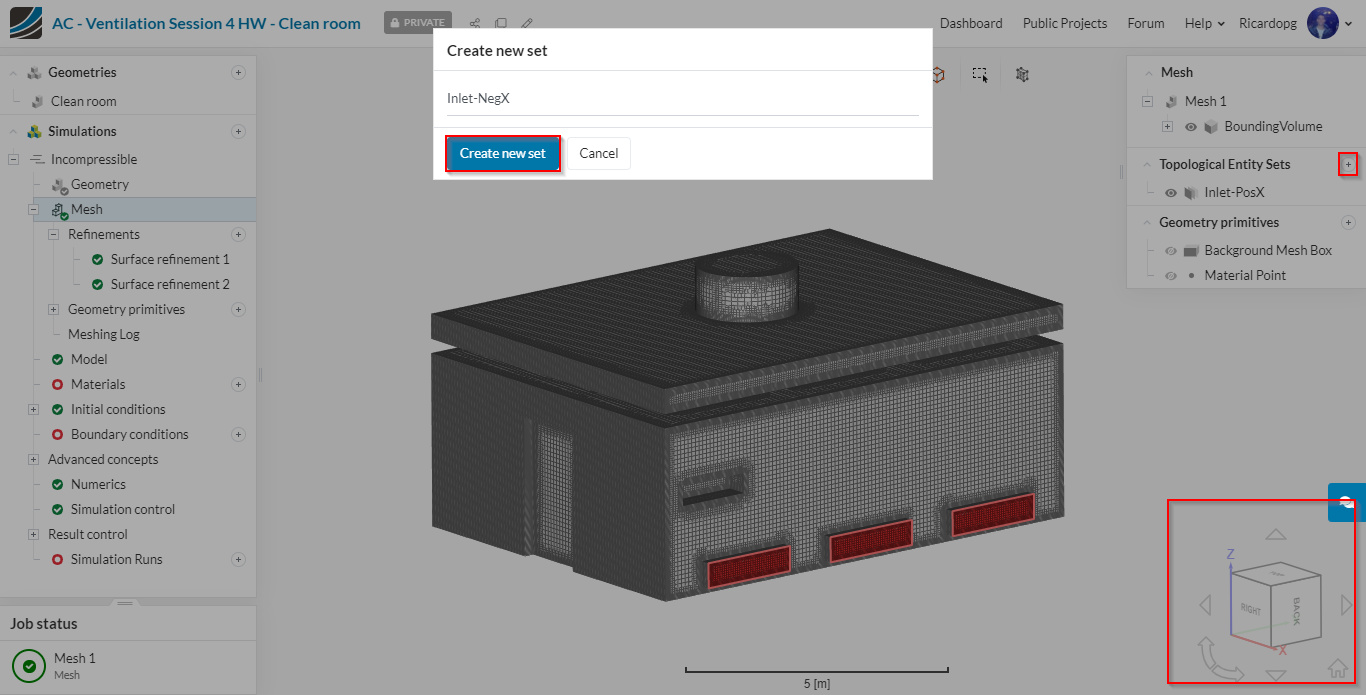Open the Forum link
The image size is (1366, 695).
(x=1146, y=23)
